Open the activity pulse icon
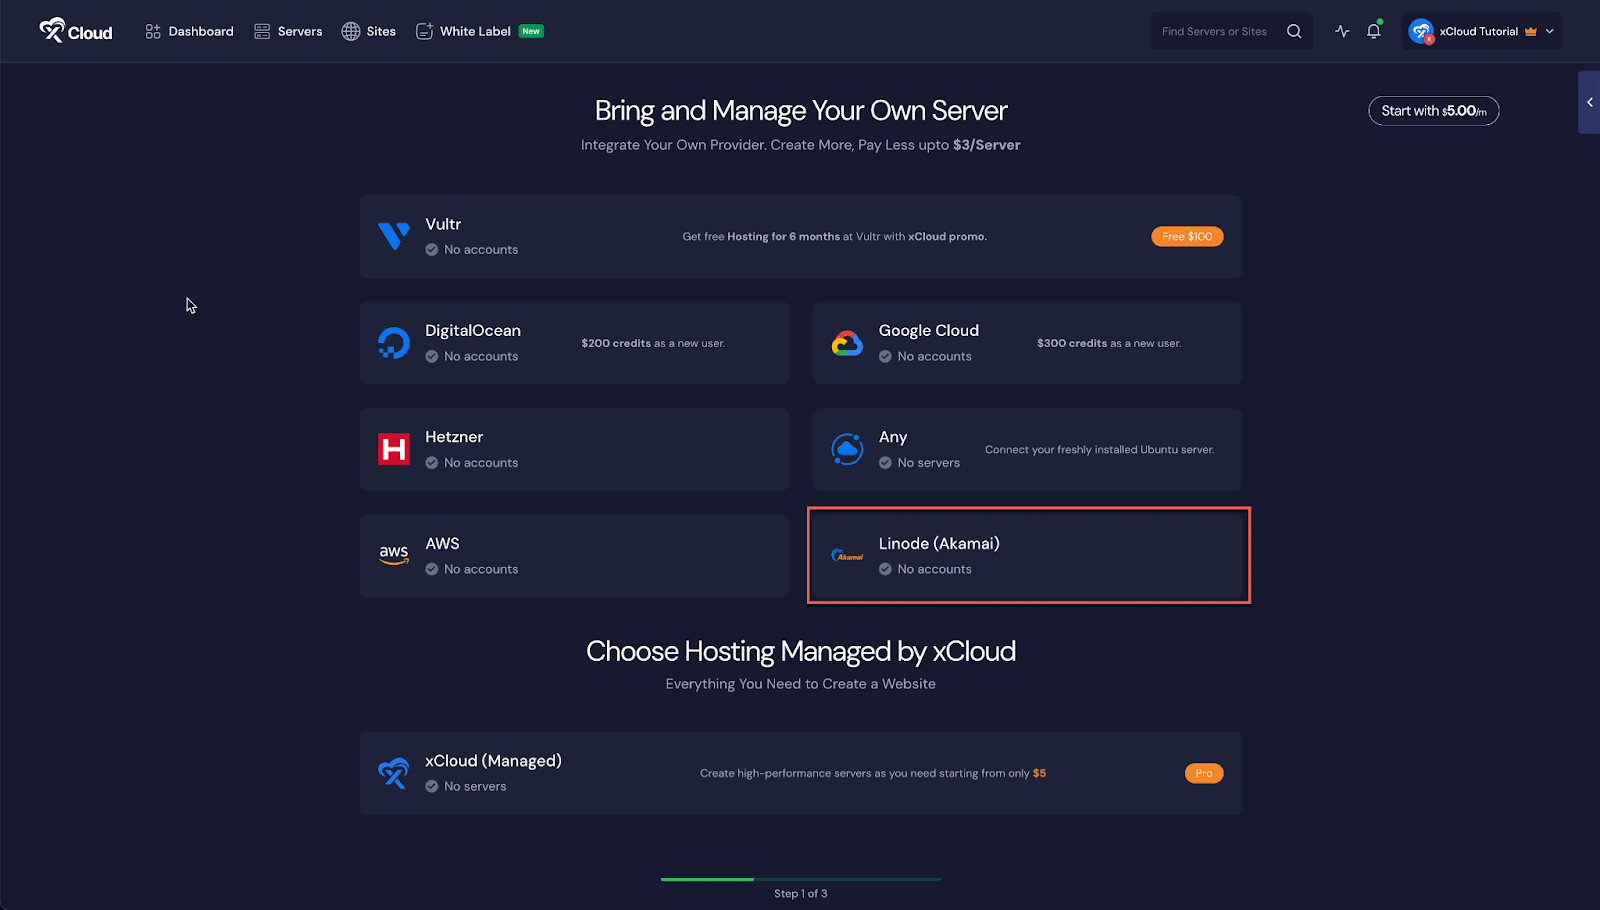Screen dimensions: 1600x910 point(1342,31)
